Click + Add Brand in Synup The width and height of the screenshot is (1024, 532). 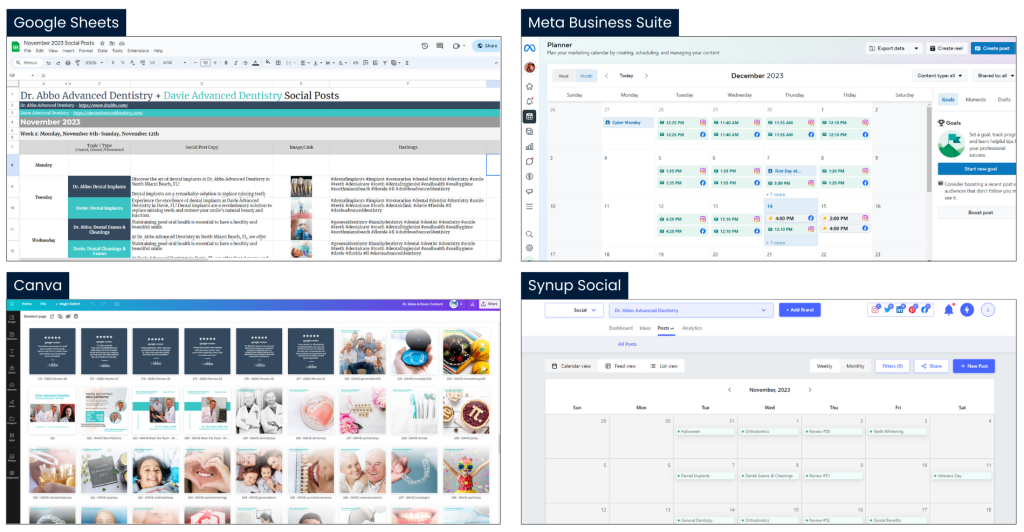pyautogui.click(x=799, y=310)
